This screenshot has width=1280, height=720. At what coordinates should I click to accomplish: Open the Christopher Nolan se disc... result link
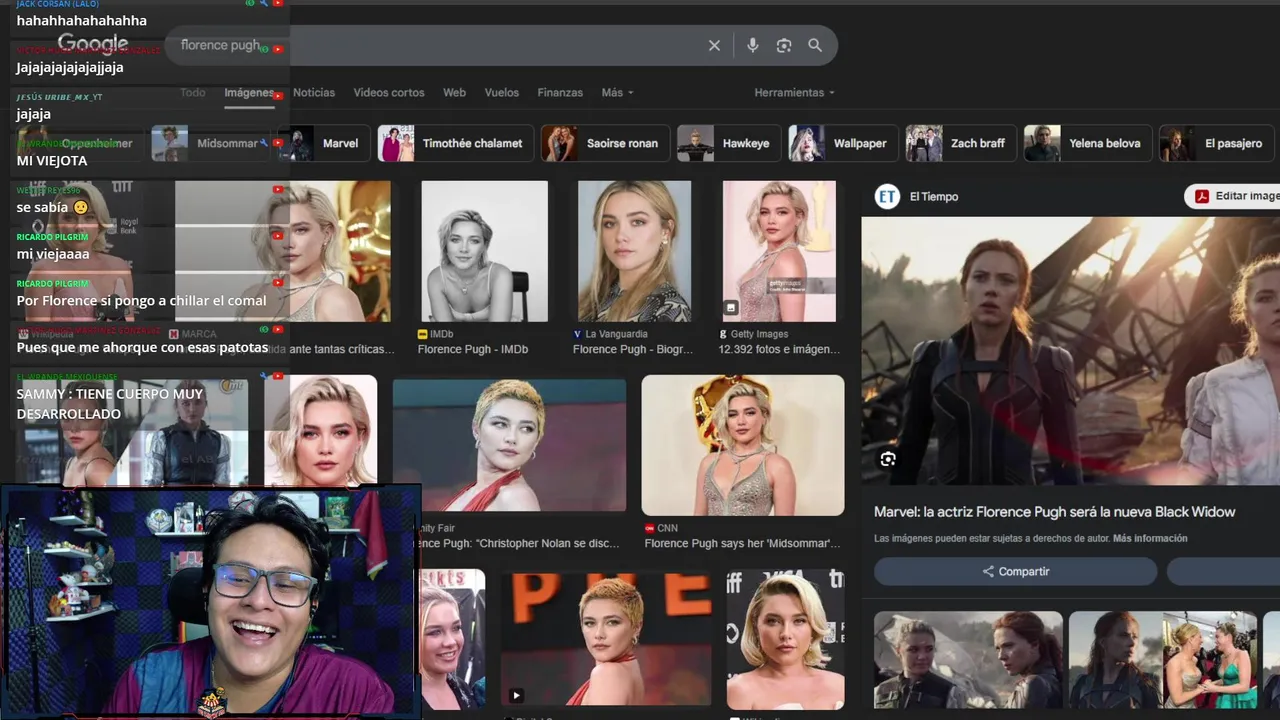pyautogui.click(x=519, y=543)
